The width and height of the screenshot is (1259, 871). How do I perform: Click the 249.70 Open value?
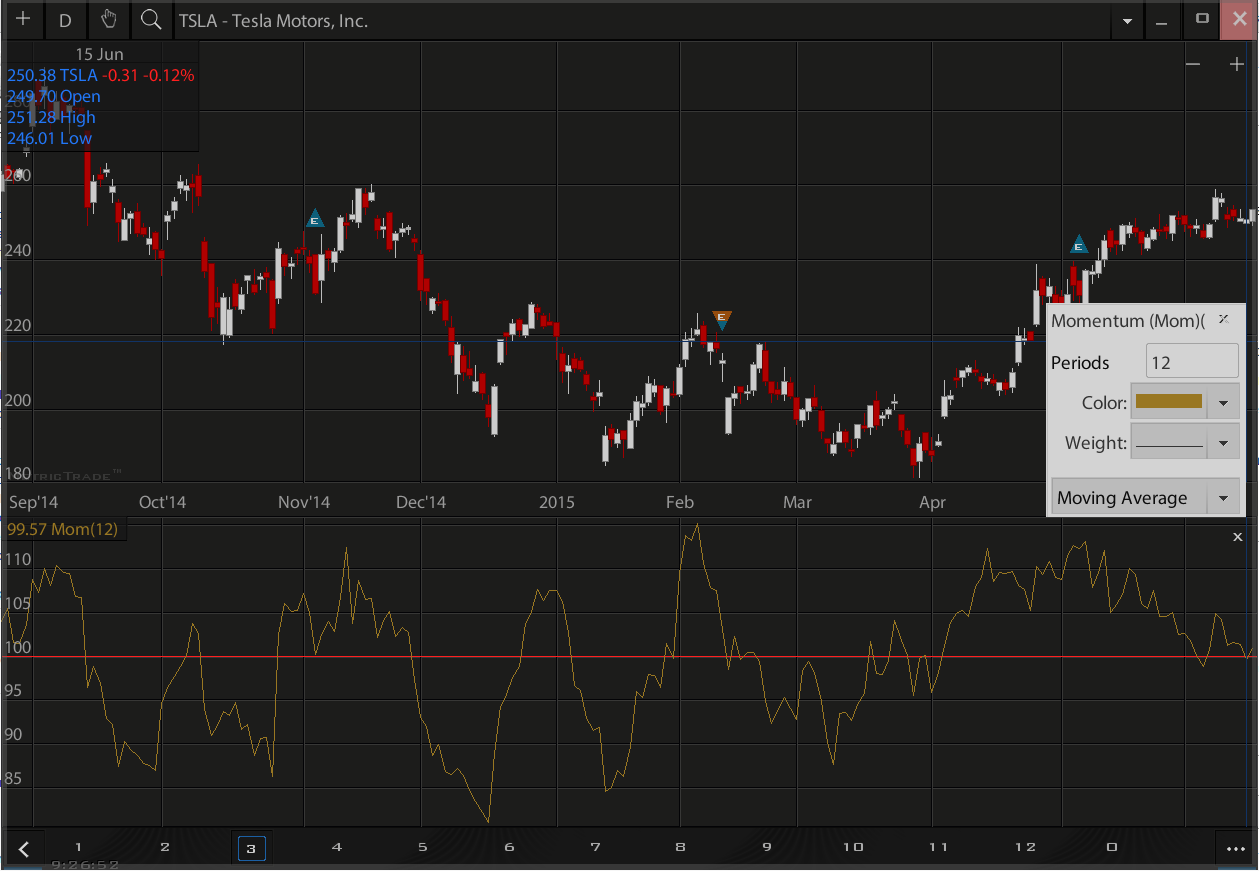pos(54,96)
